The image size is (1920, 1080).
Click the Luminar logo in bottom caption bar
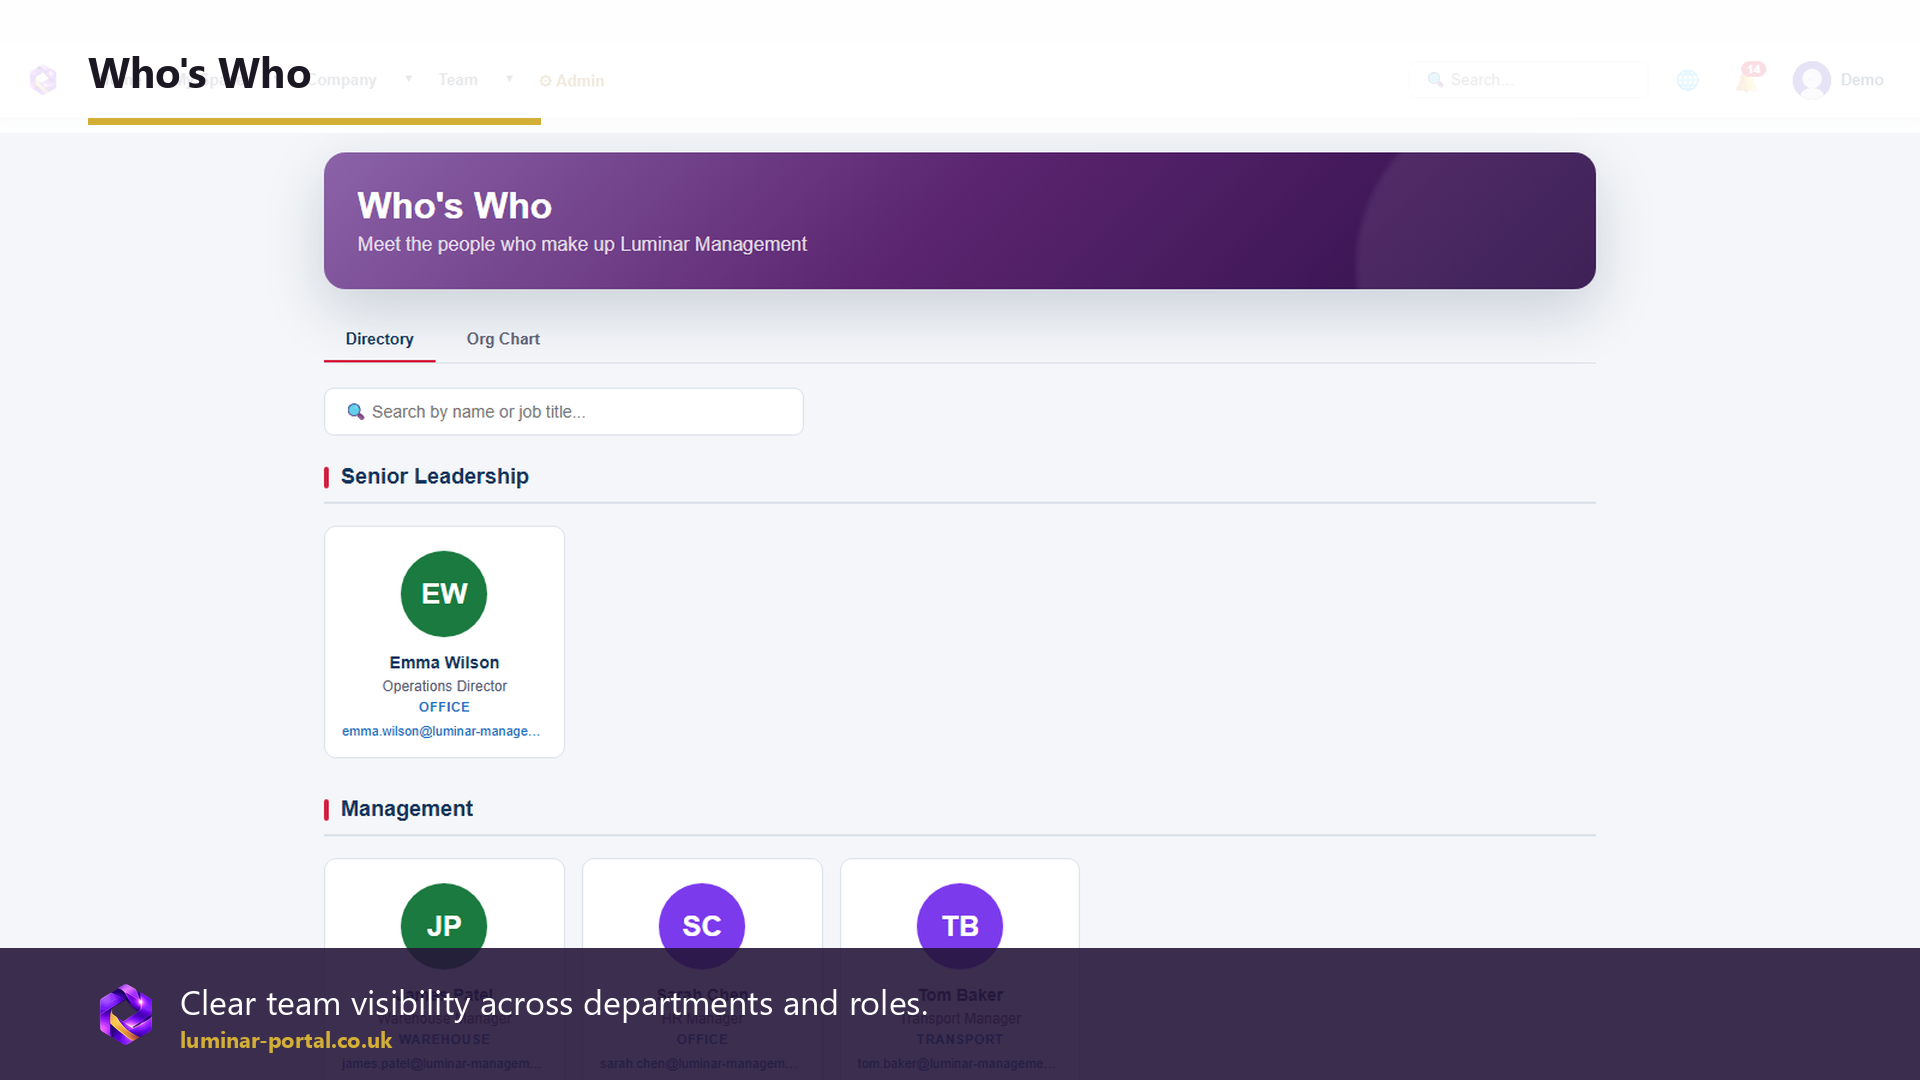pyautogui.click(x=126, y=1014)
